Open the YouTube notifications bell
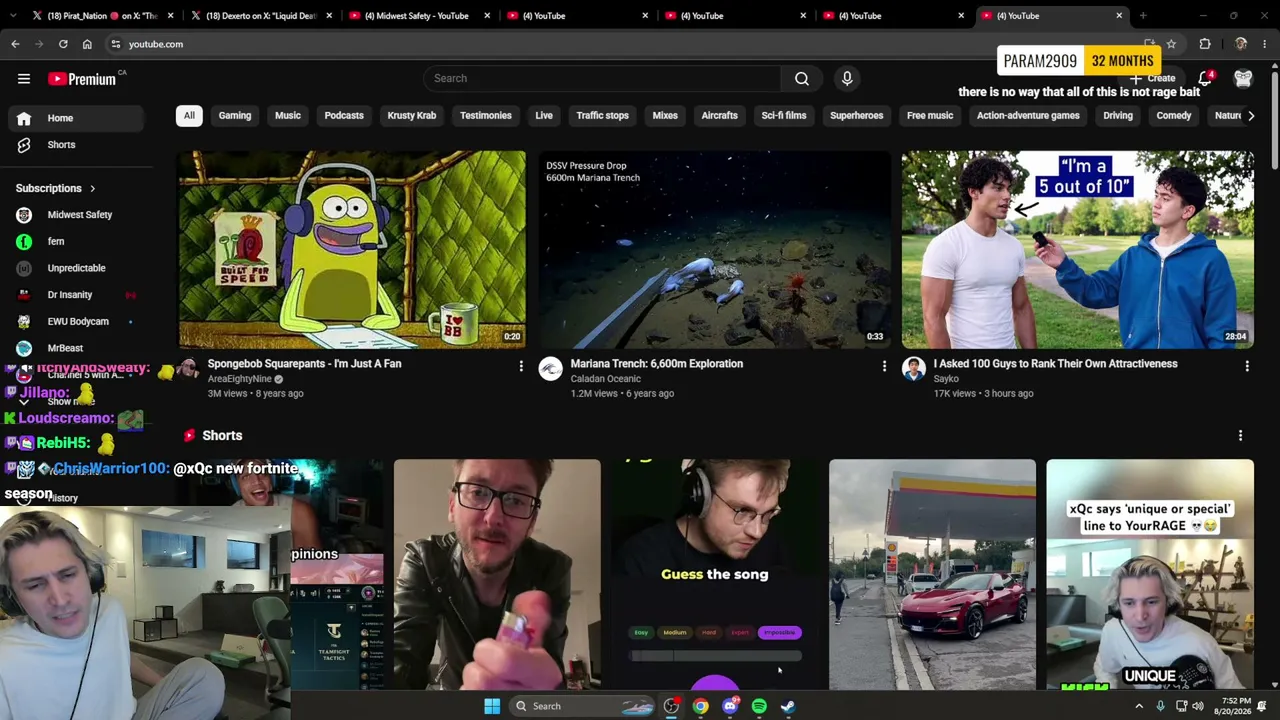The image size is (1280, 720). [x=1205, y=79]
